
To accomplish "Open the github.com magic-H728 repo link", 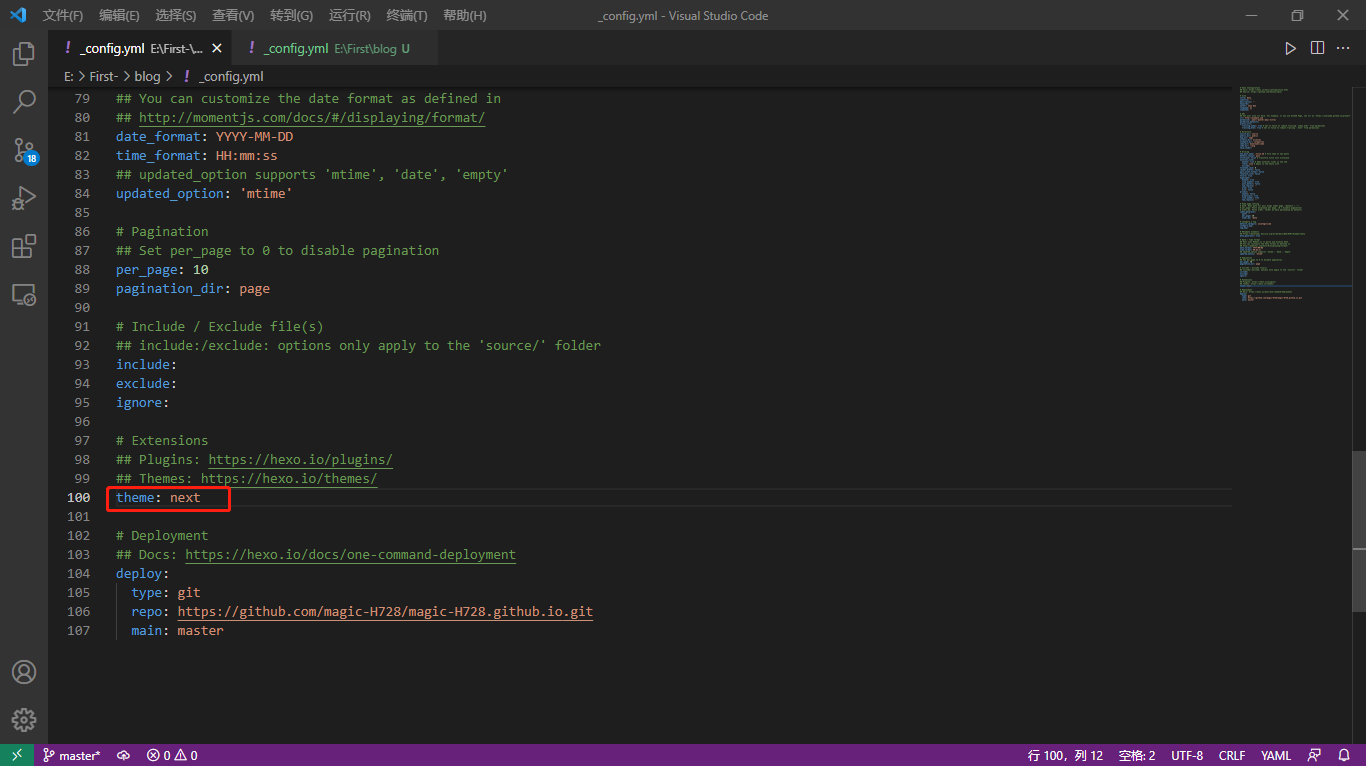I will click(x=386, y=612).
